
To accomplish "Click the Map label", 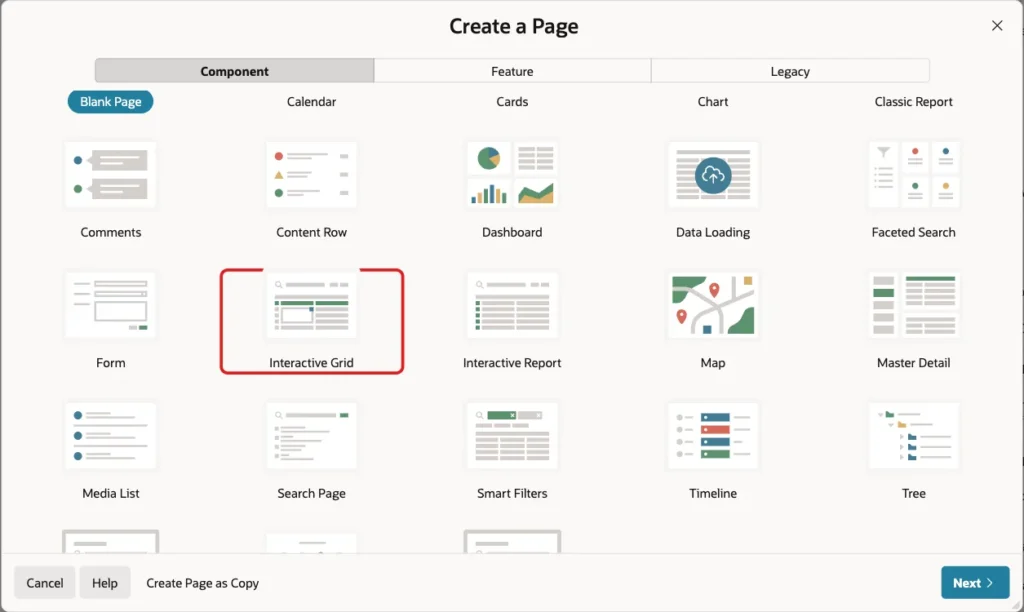I will (x=712, y=362).
